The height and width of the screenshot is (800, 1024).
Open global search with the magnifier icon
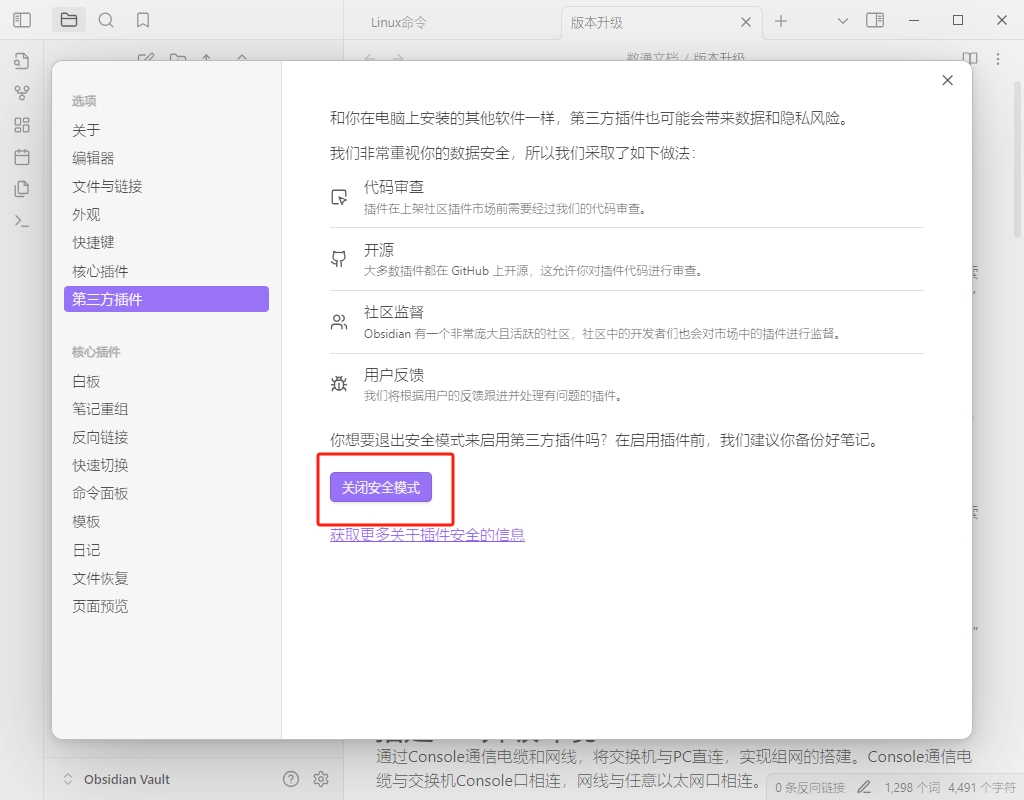(x=106, y=20)
